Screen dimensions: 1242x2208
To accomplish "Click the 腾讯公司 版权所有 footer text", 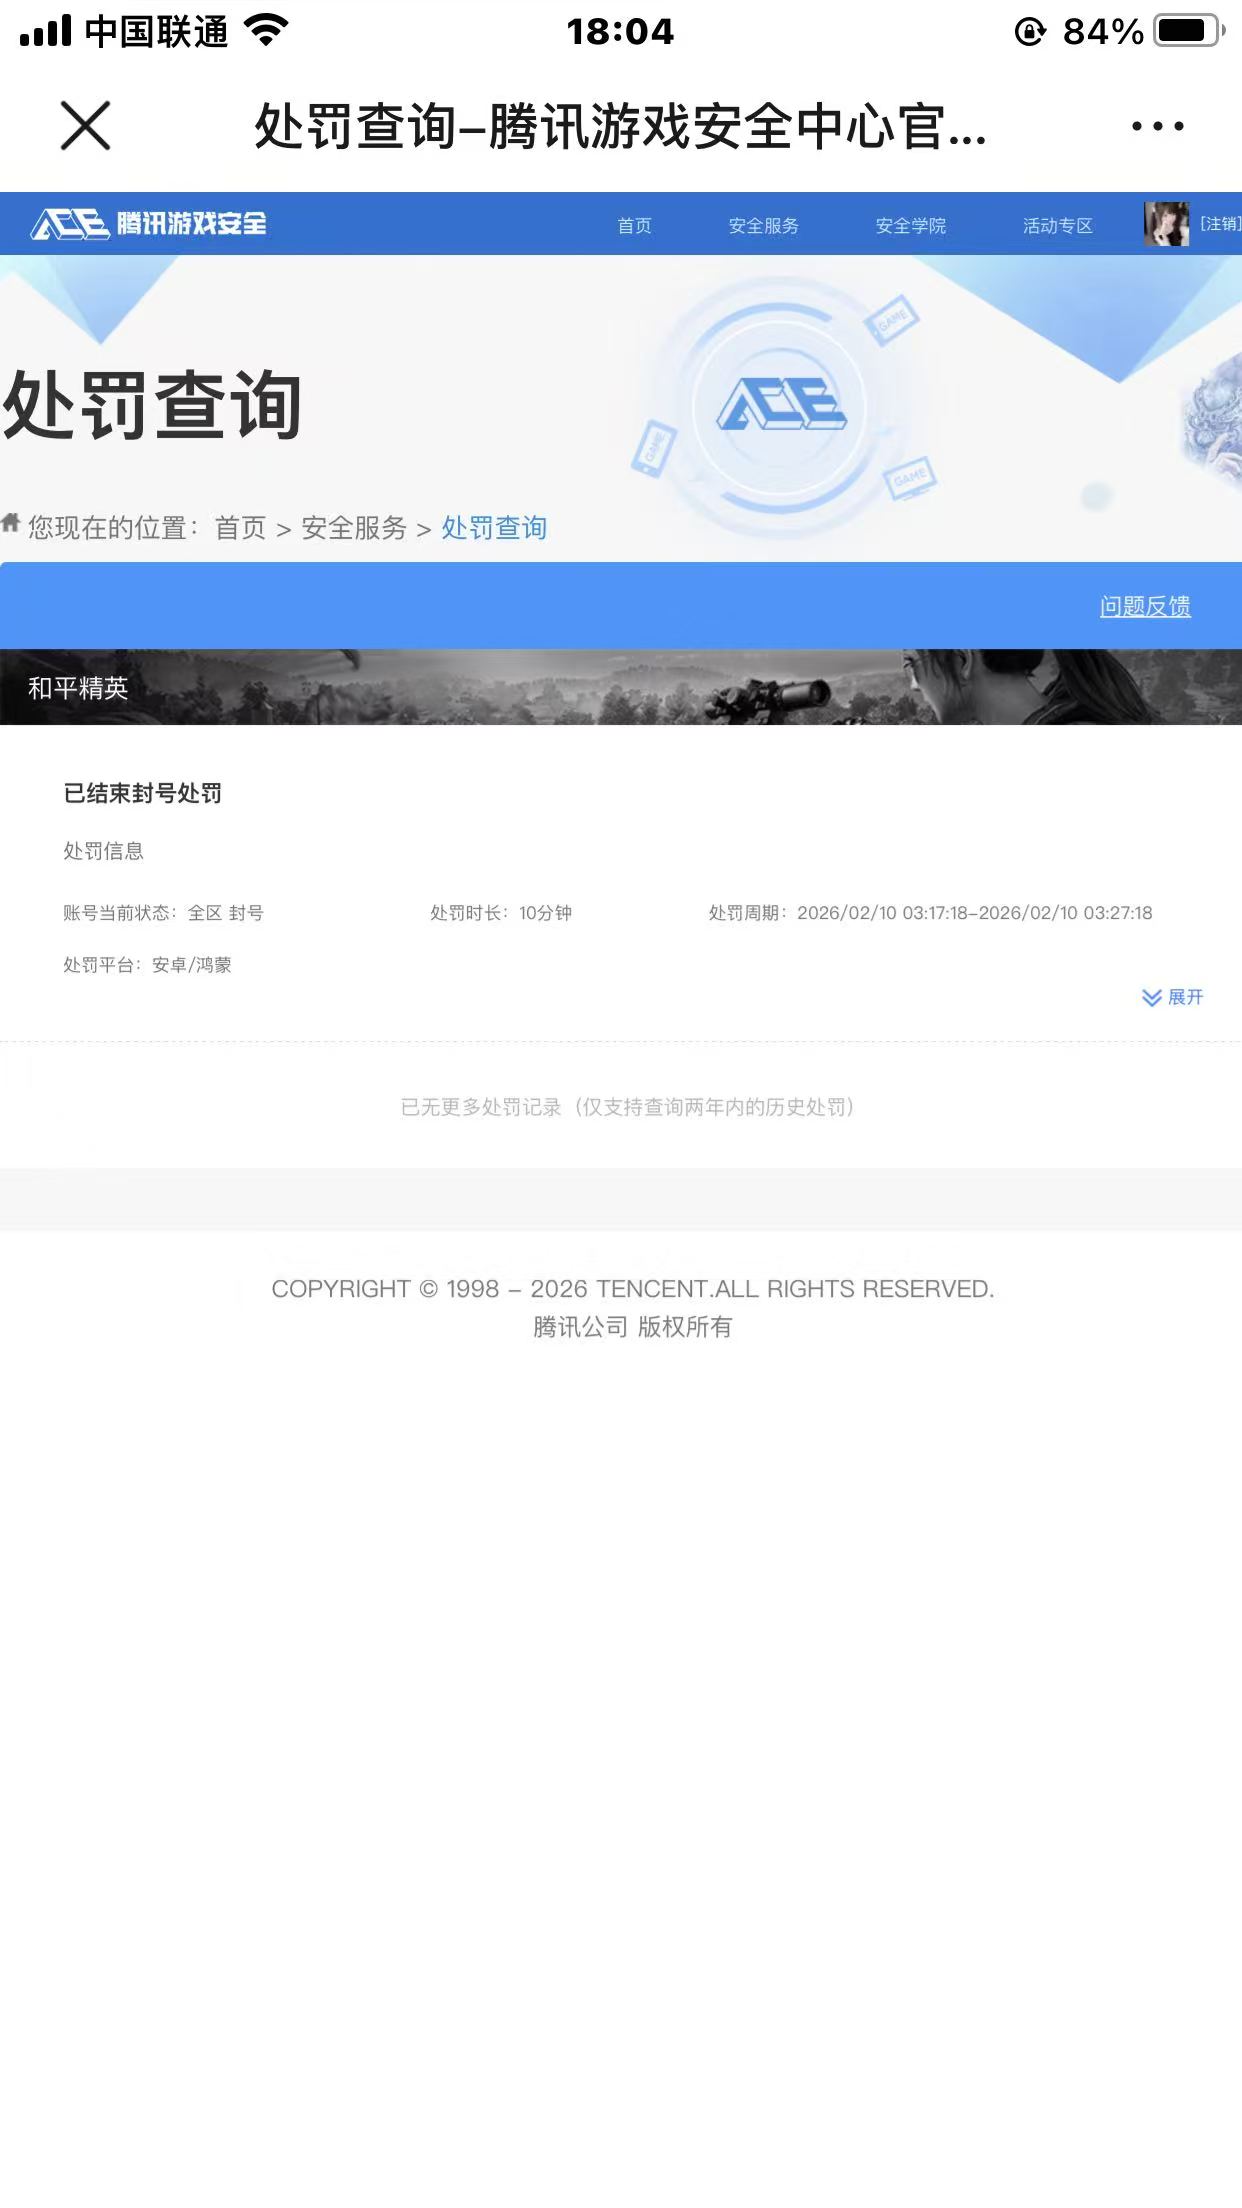I will (x=633, y=1327).
